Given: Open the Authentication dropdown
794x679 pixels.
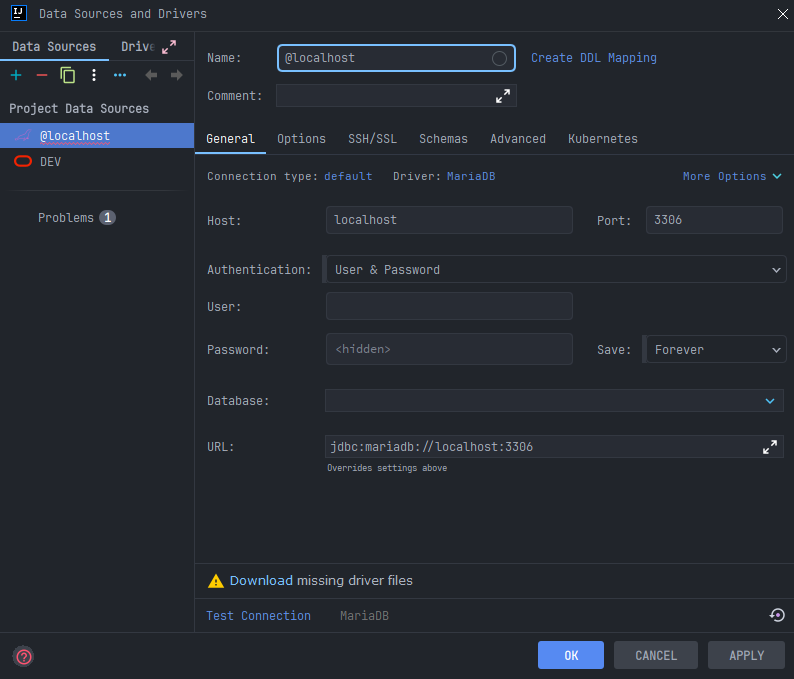Looking at the screenshot, I should tap(555, 269).
